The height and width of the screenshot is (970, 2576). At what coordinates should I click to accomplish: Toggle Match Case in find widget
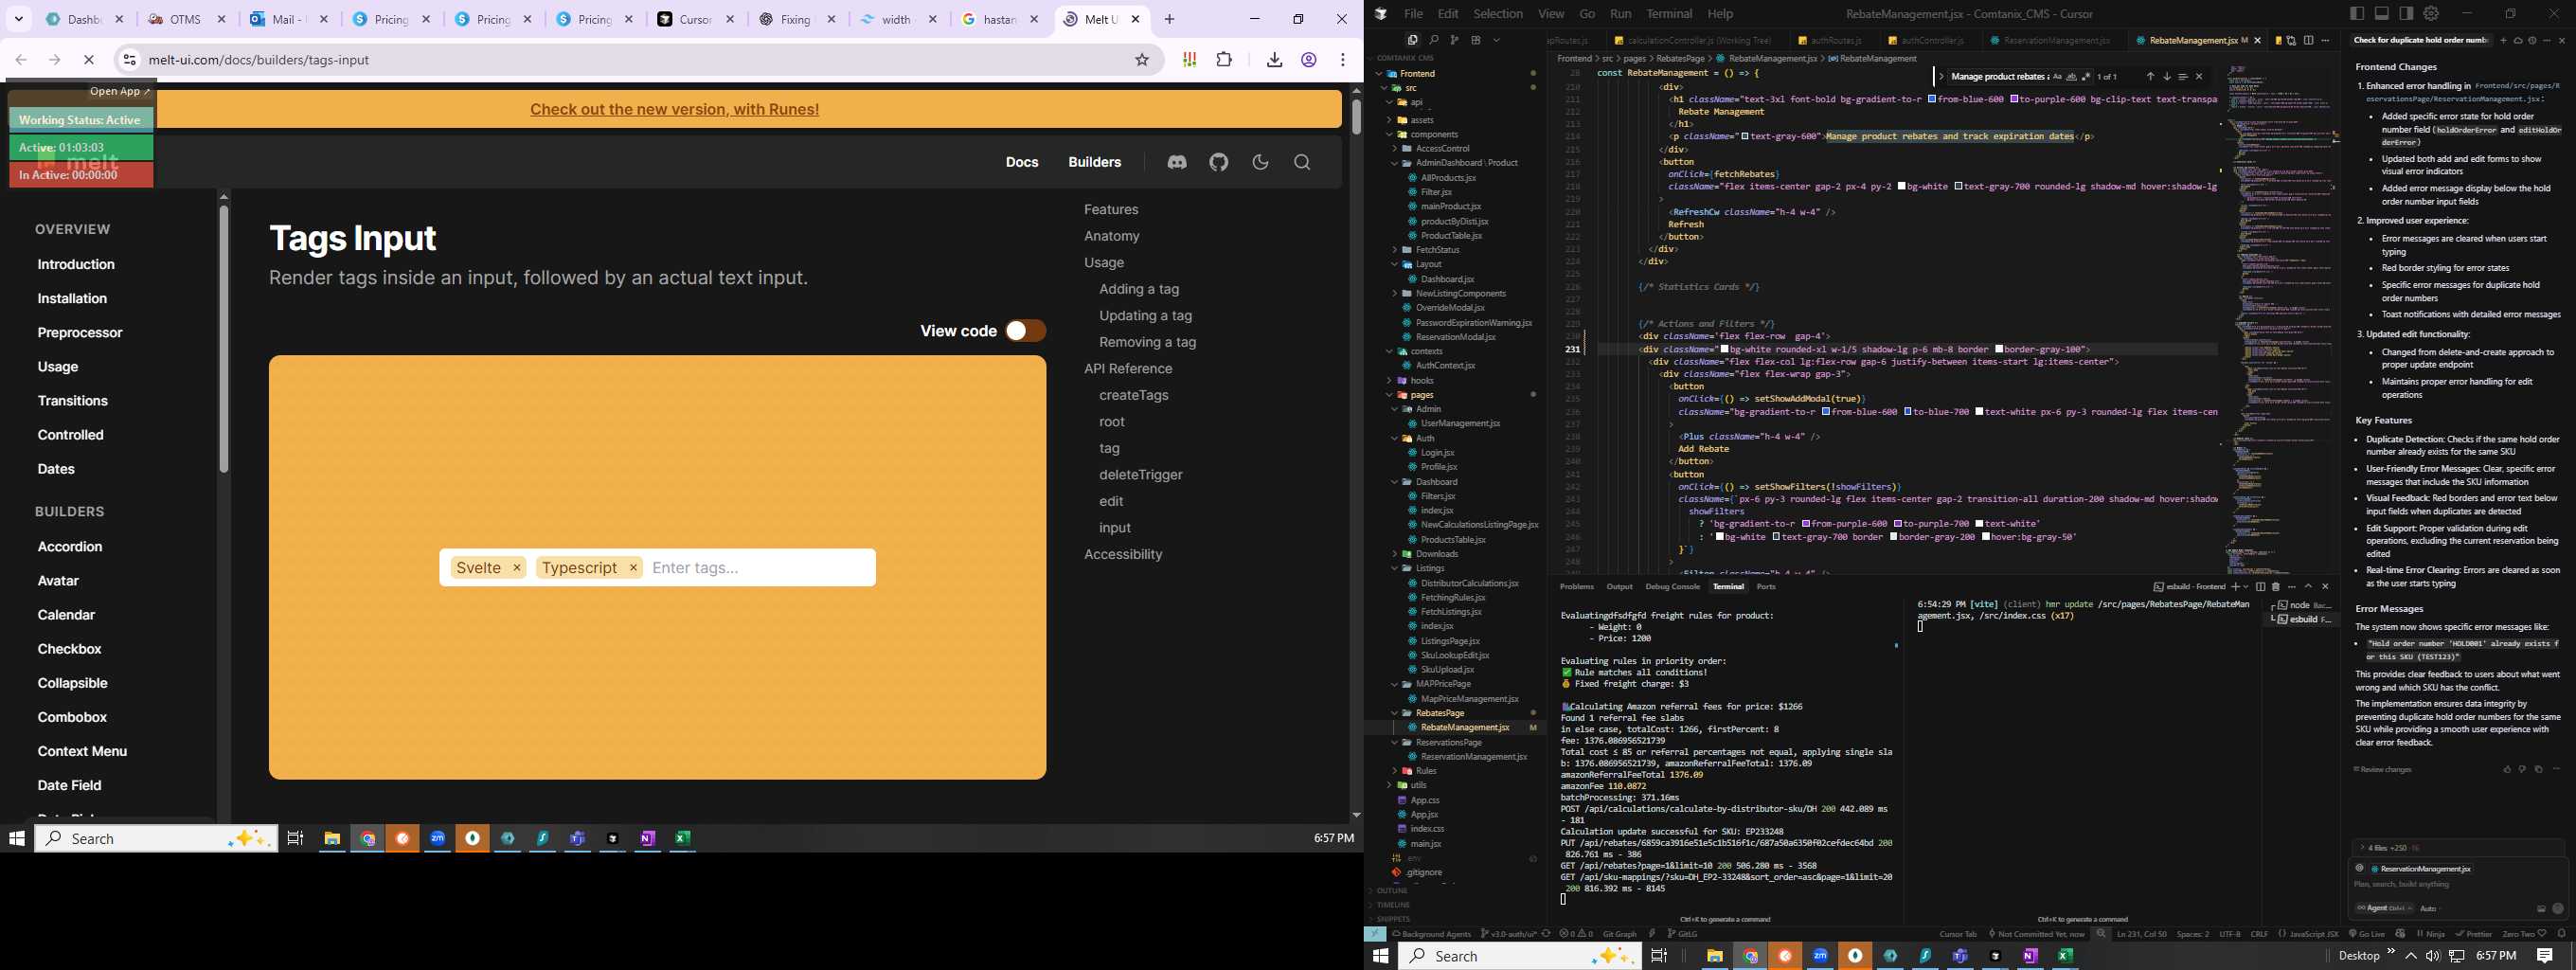[x=2057, y=77]
